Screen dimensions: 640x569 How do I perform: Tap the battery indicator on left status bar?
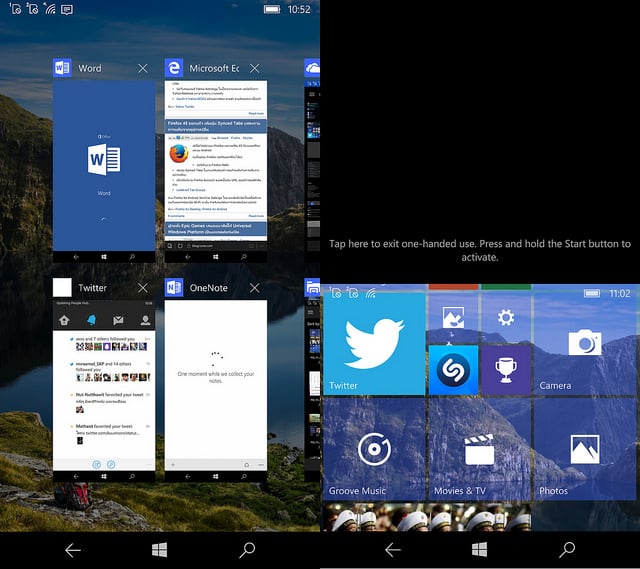pyautogui.click(x=272, y=9)
